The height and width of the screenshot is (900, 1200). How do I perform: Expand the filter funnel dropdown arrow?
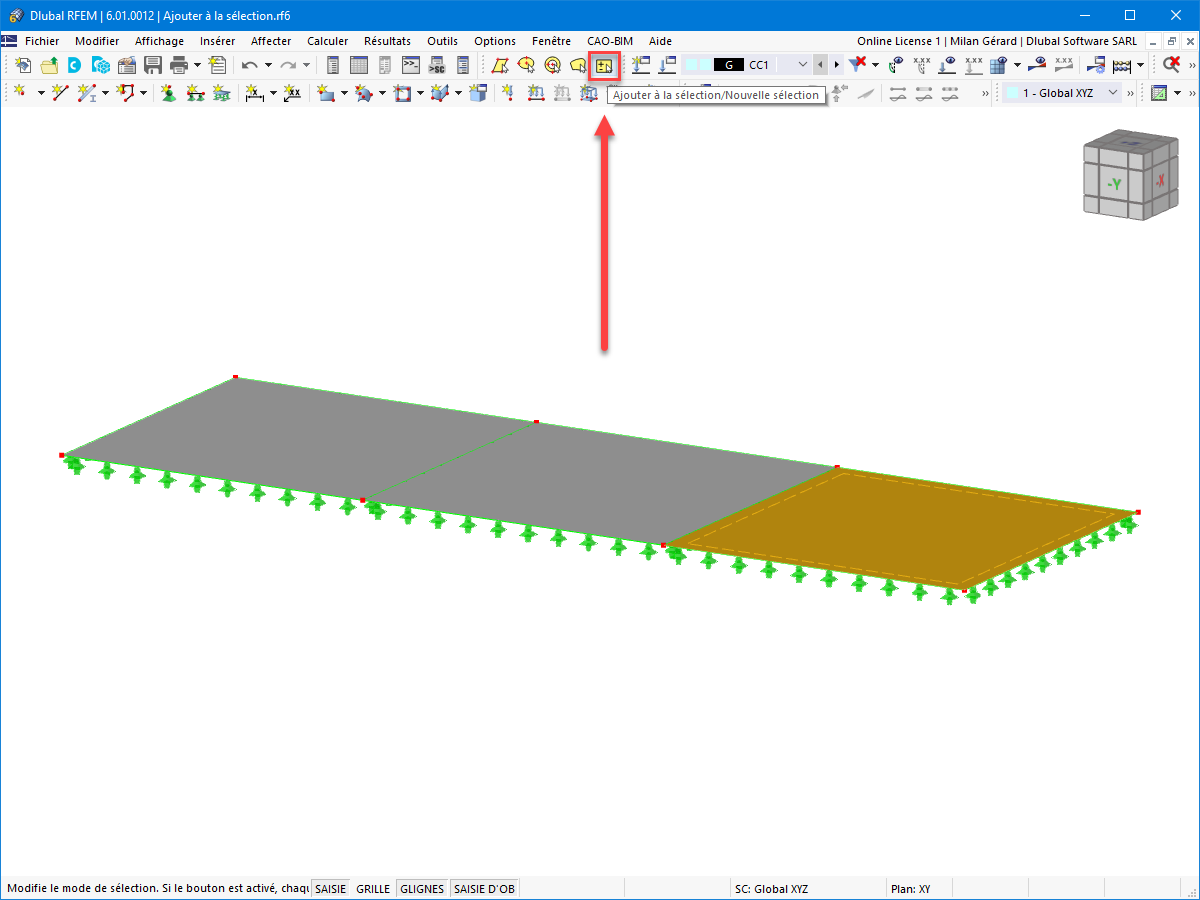point(875,65)
